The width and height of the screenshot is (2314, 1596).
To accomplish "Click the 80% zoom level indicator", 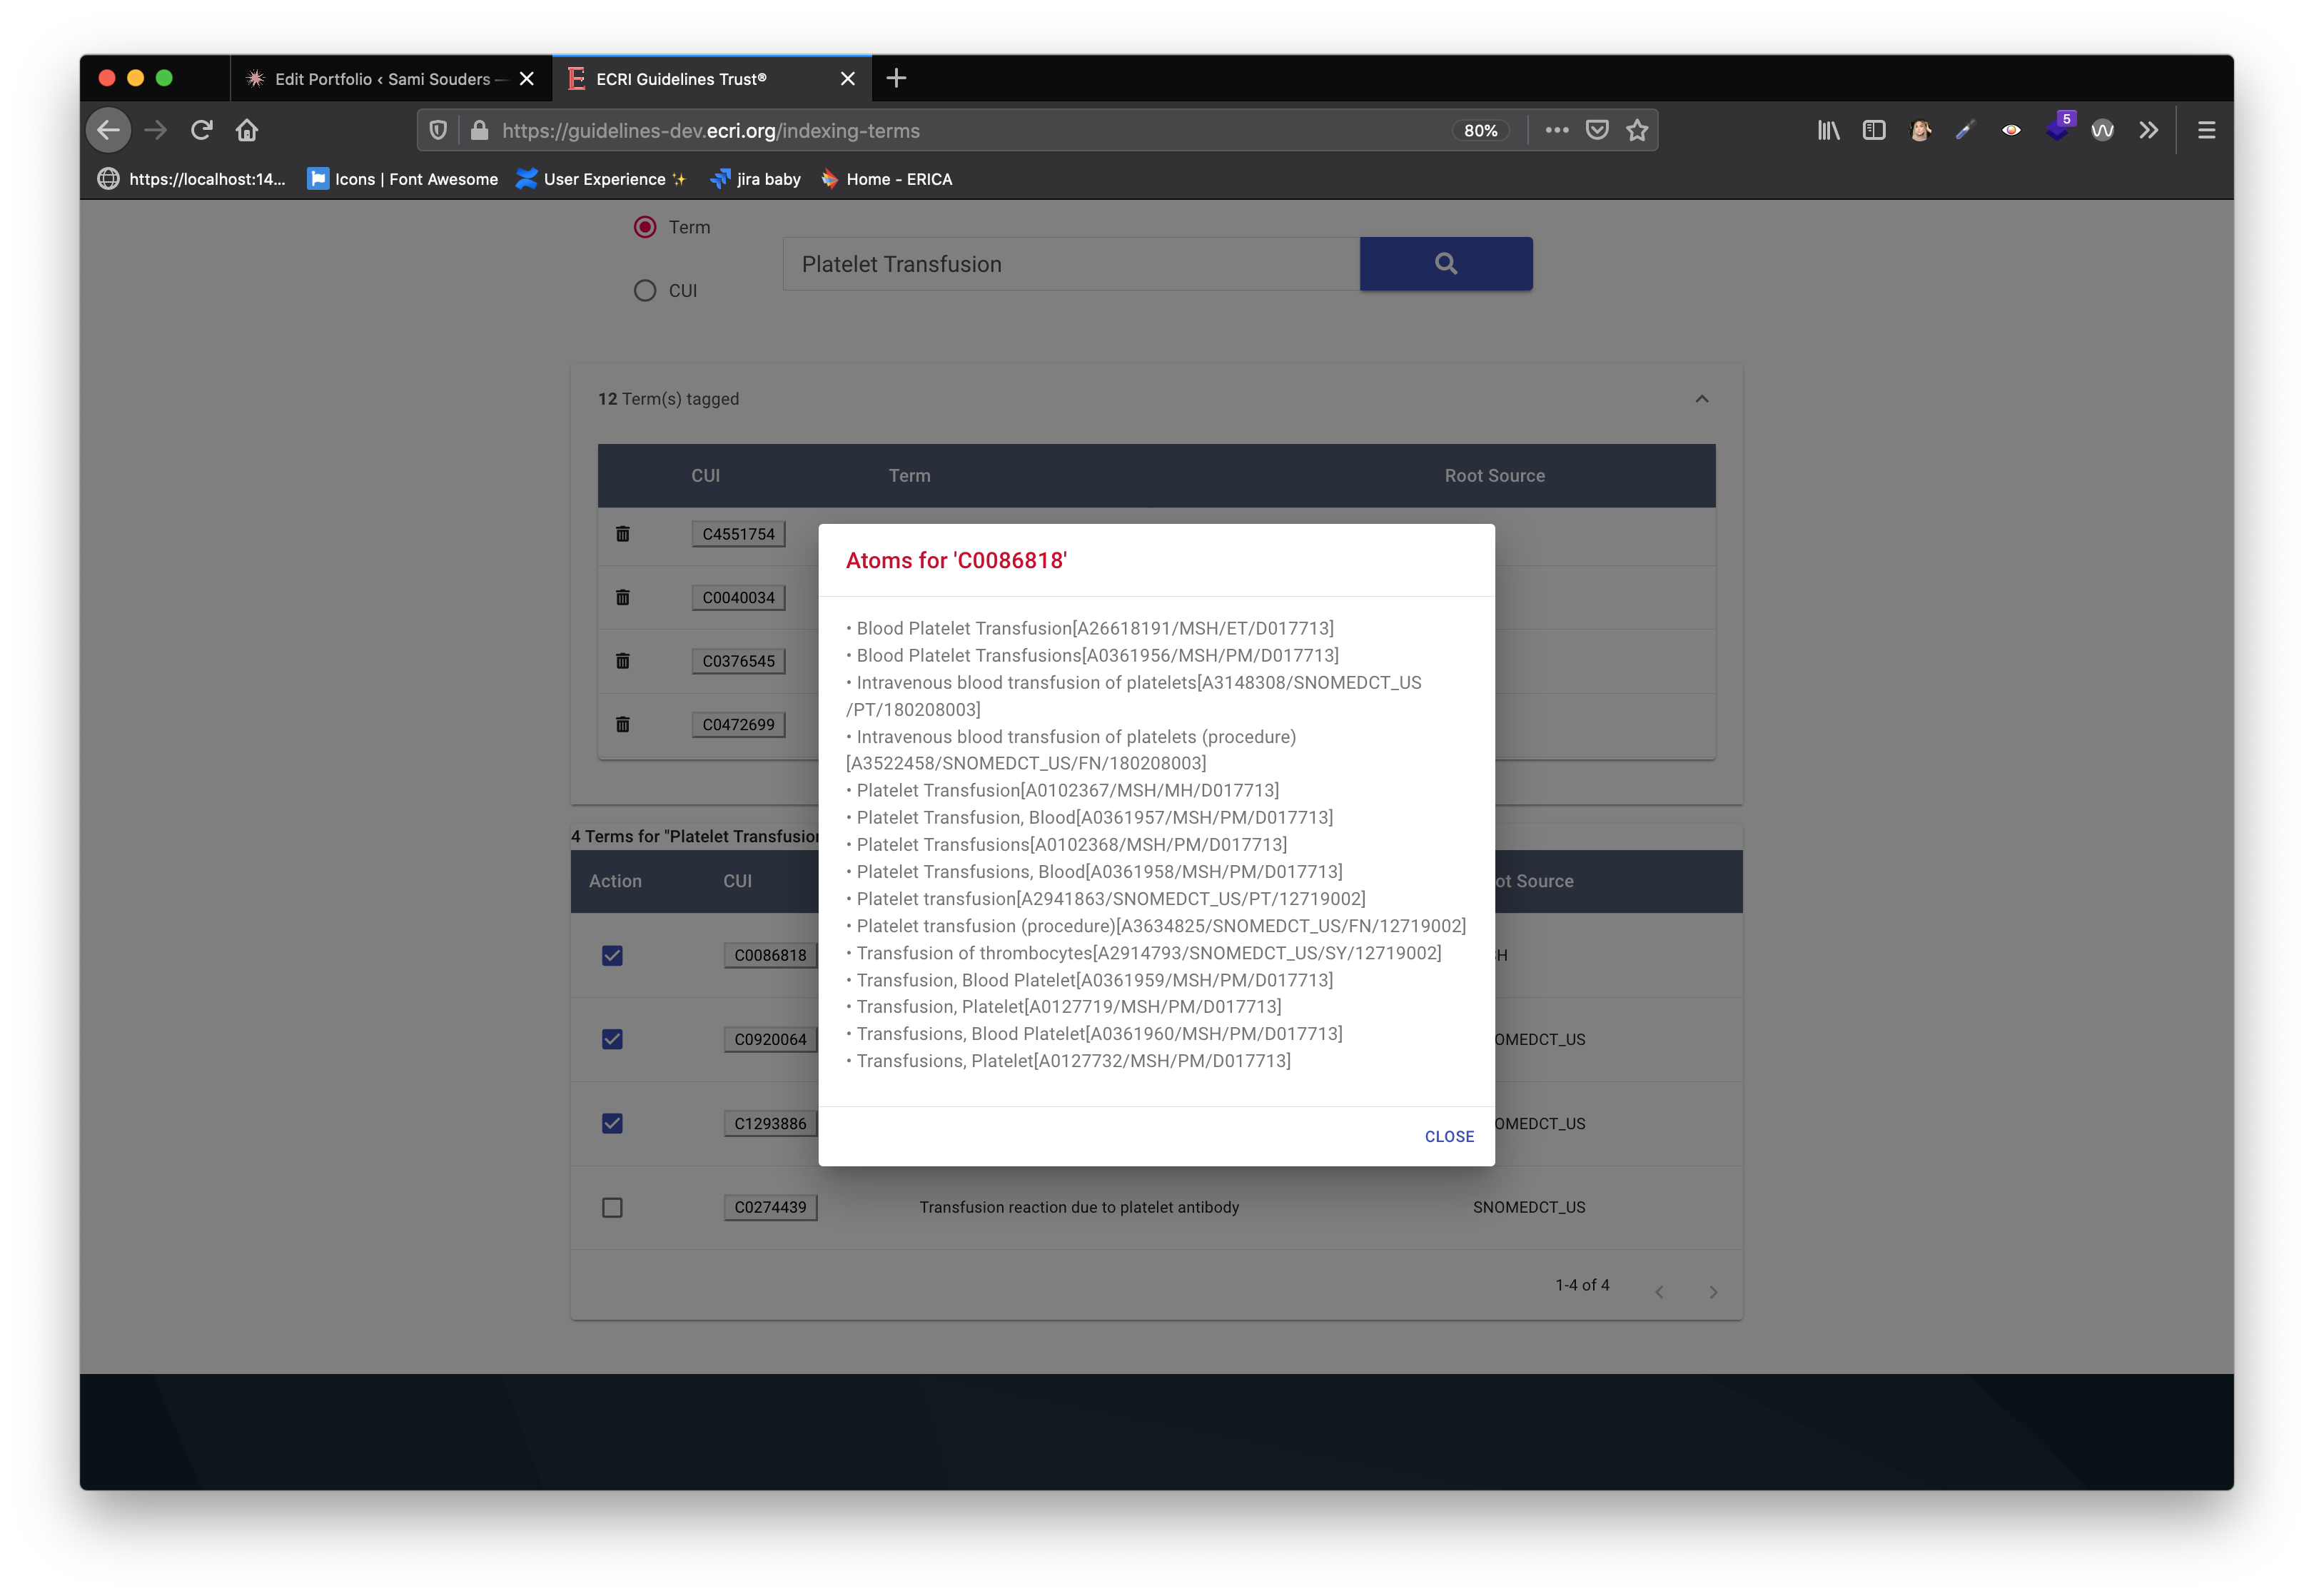I will coord(1480,131).
